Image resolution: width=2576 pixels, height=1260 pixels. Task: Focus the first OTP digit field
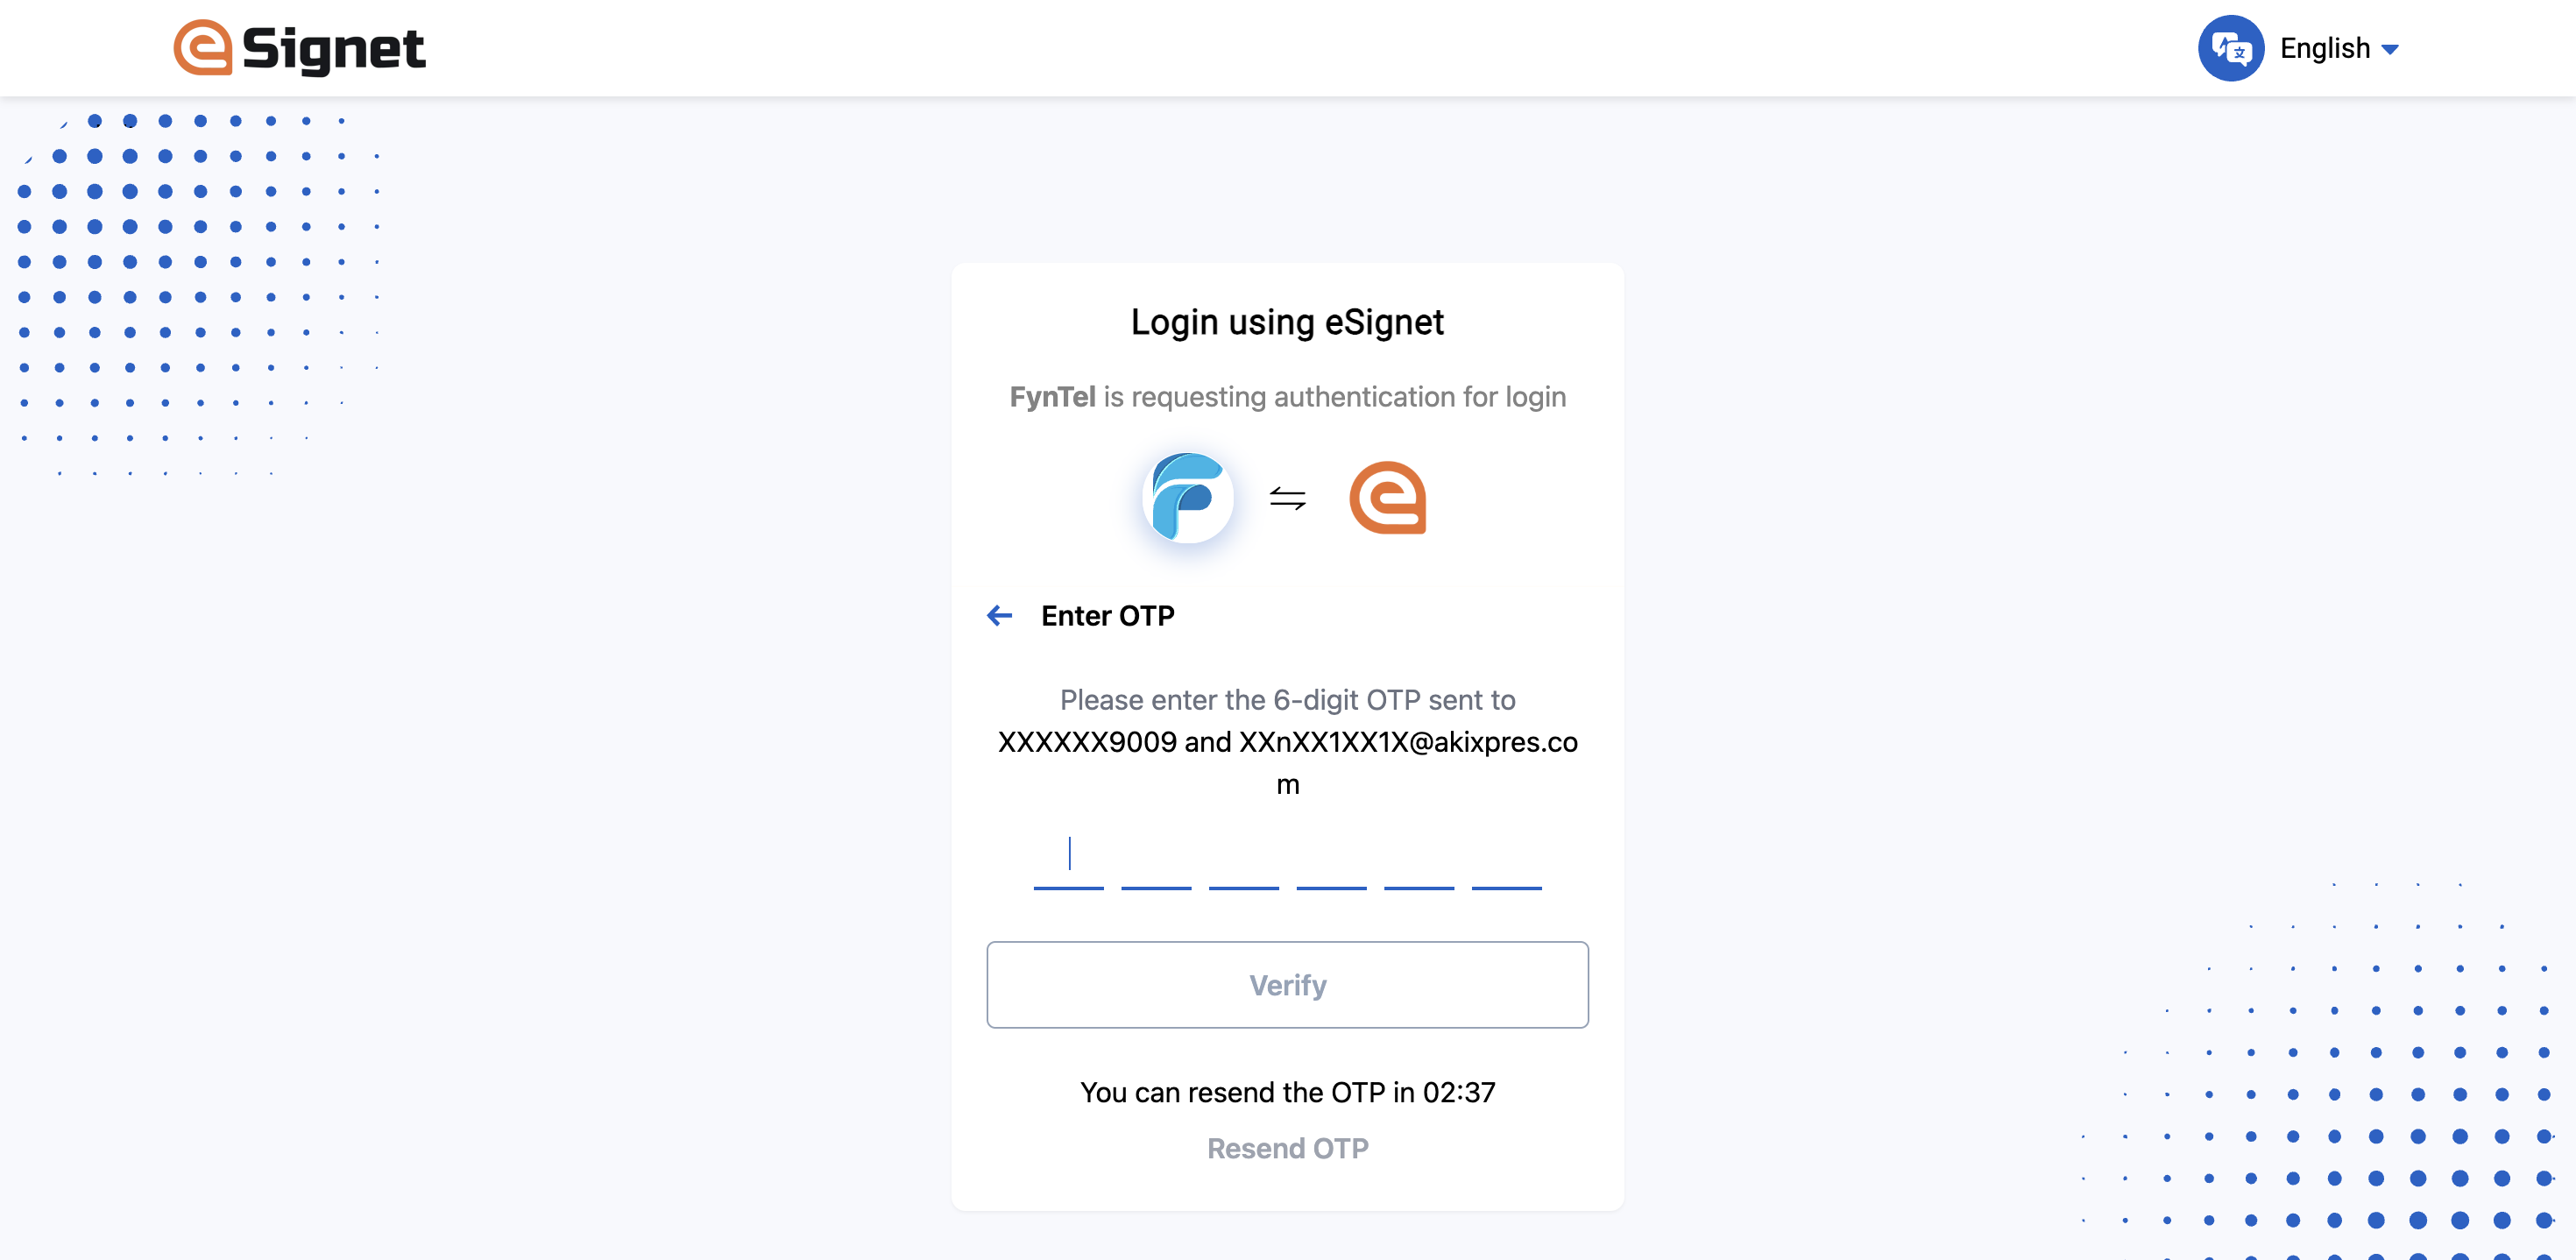pyautogui.click(x=1068, y=859)
